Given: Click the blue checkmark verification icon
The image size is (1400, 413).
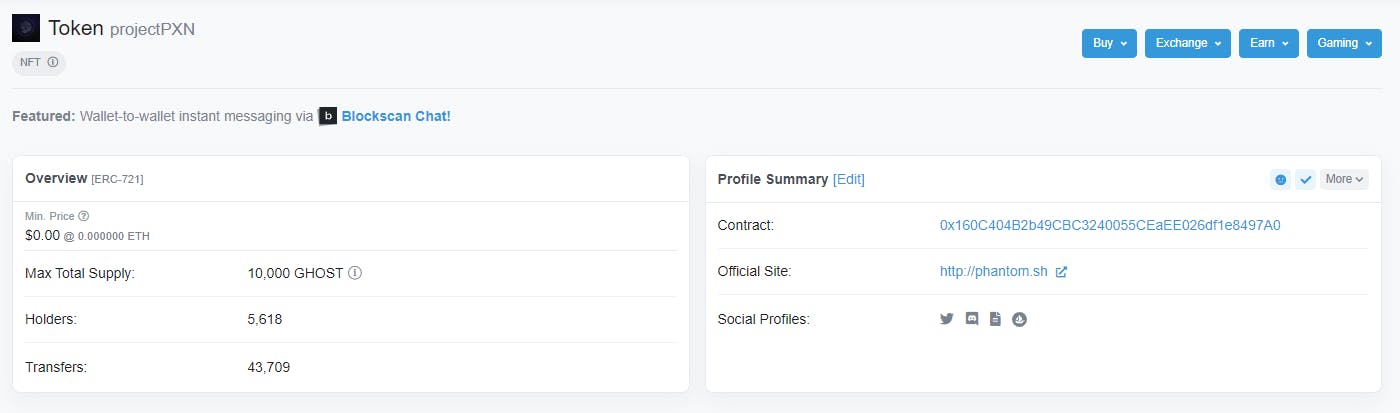Looking at the screenshot, I should click(x=1305, y=179).
